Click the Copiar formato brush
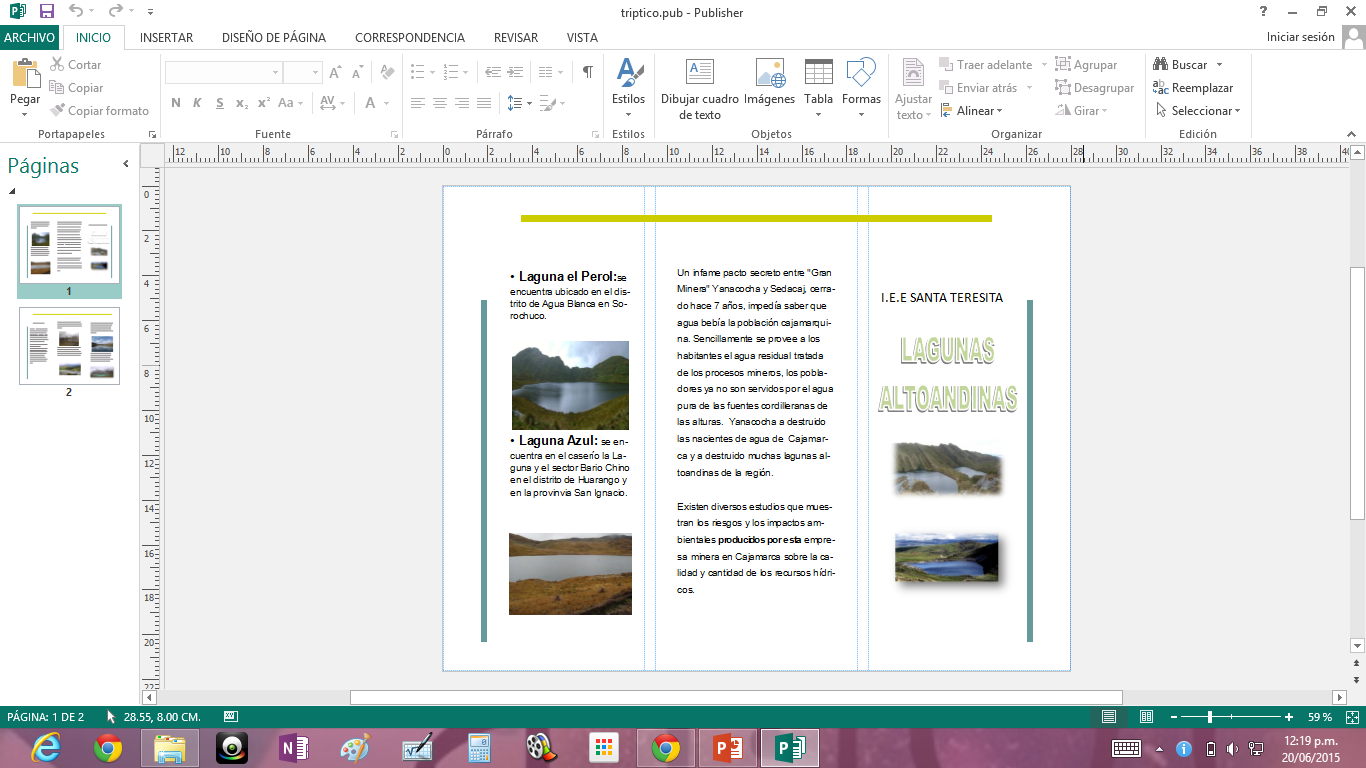Image resolution: width=1366 pixels, height=768 pixels. pos(58,111)
